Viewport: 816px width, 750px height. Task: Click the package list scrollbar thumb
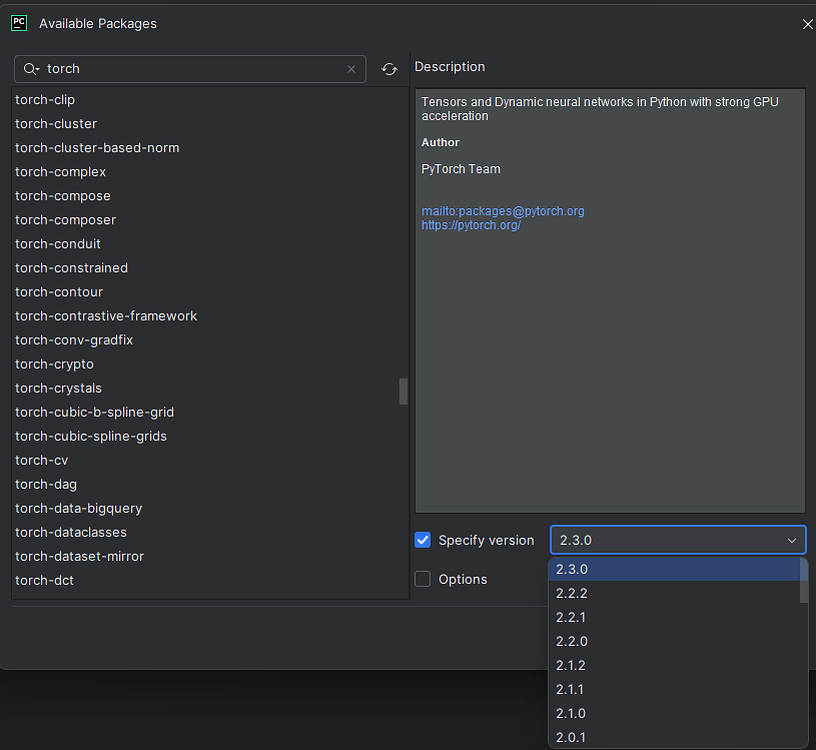tap(403, 391)
